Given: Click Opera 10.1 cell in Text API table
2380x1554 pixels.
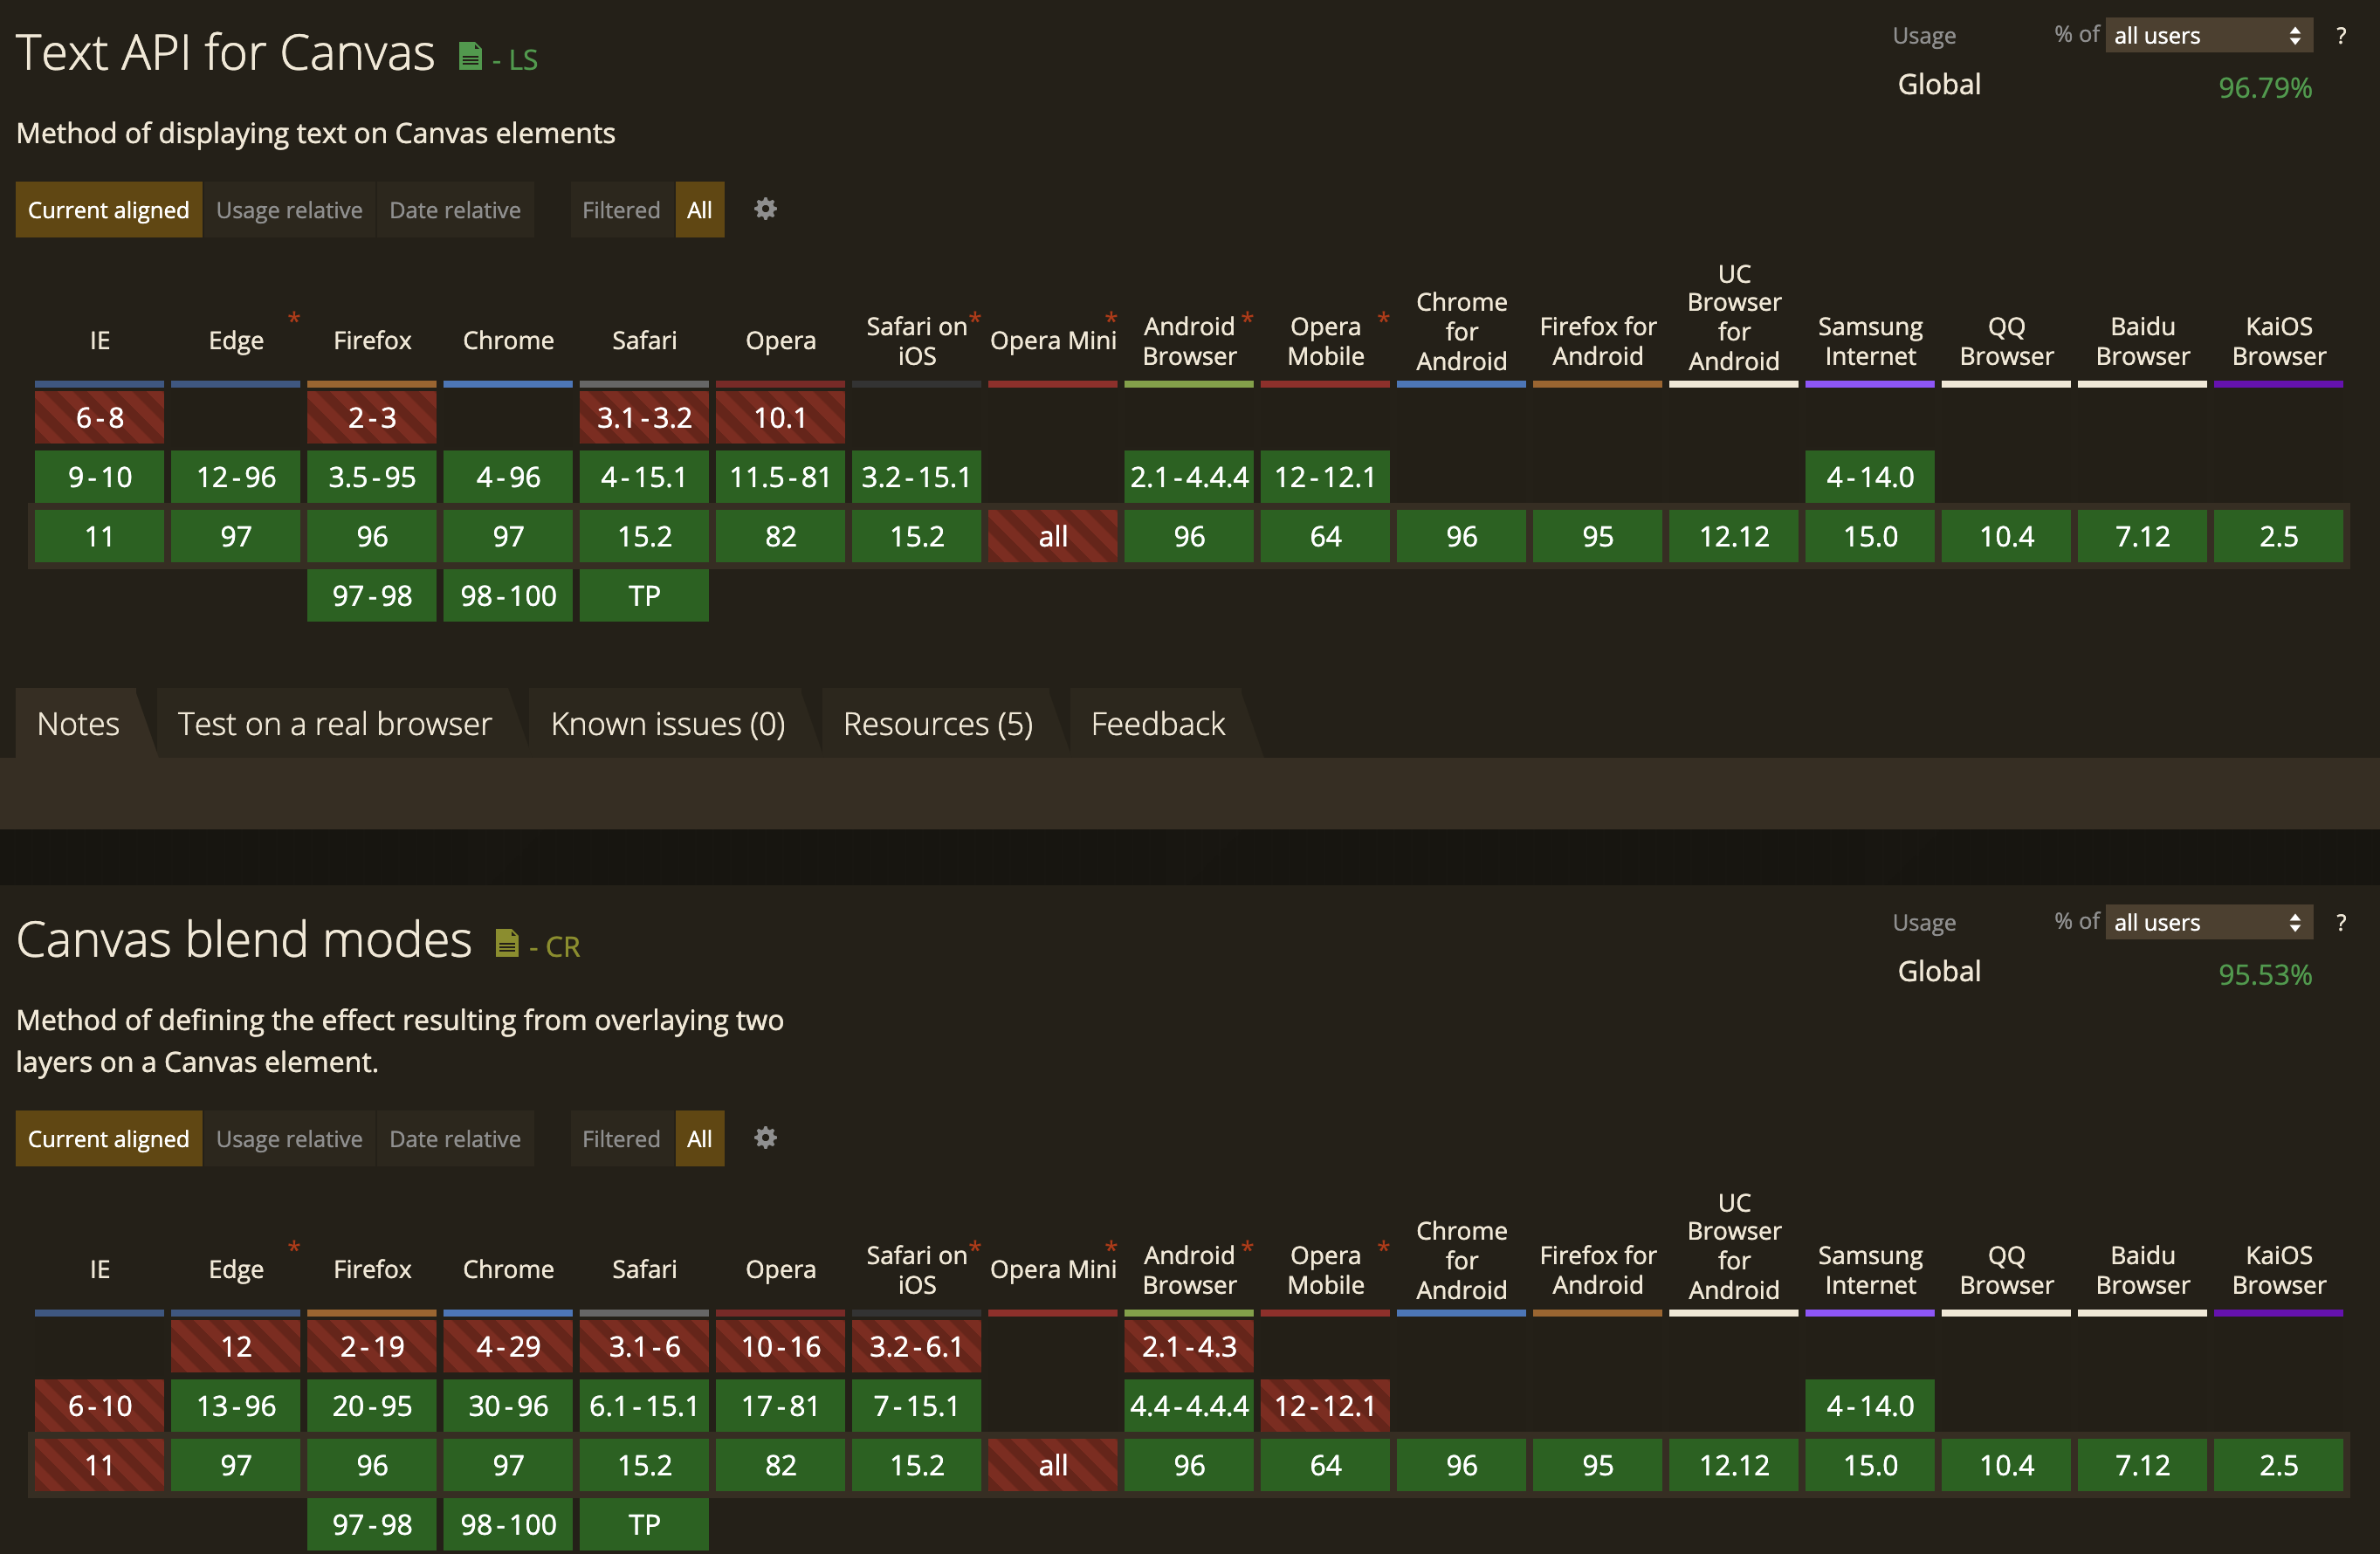Looking at the screenshot, I should click(x=780, y=417).
